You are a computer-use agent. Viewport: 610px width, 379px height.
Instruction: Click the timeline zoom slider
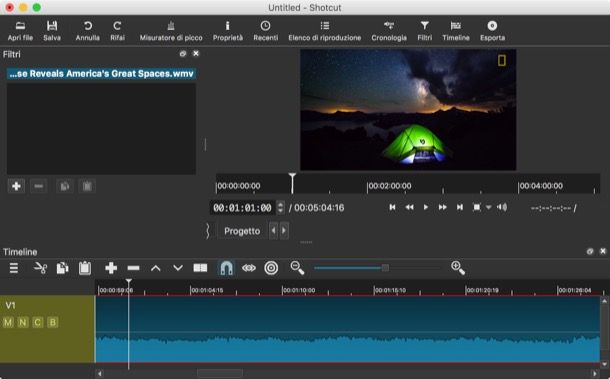pyautogui.click(x=377, y=268)
